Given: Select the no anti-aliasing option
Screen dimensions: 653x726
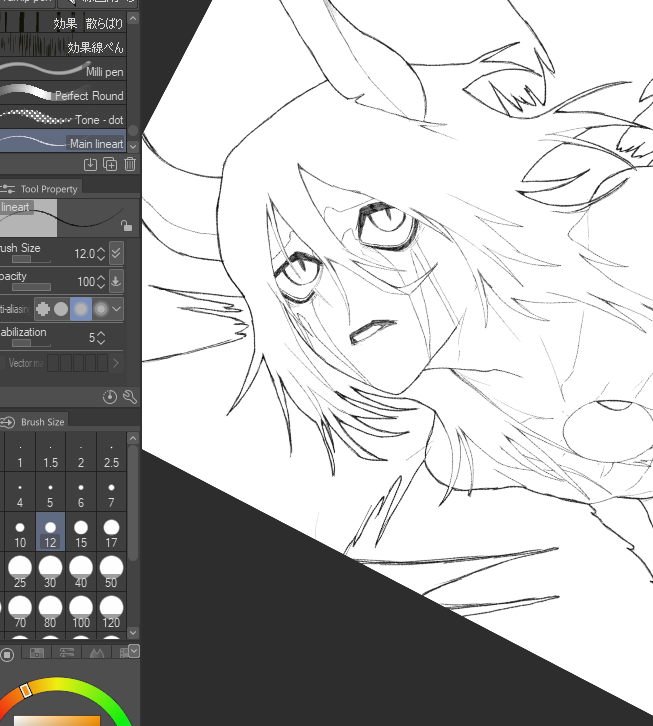Looking at the screenshot, I should 43,309.
